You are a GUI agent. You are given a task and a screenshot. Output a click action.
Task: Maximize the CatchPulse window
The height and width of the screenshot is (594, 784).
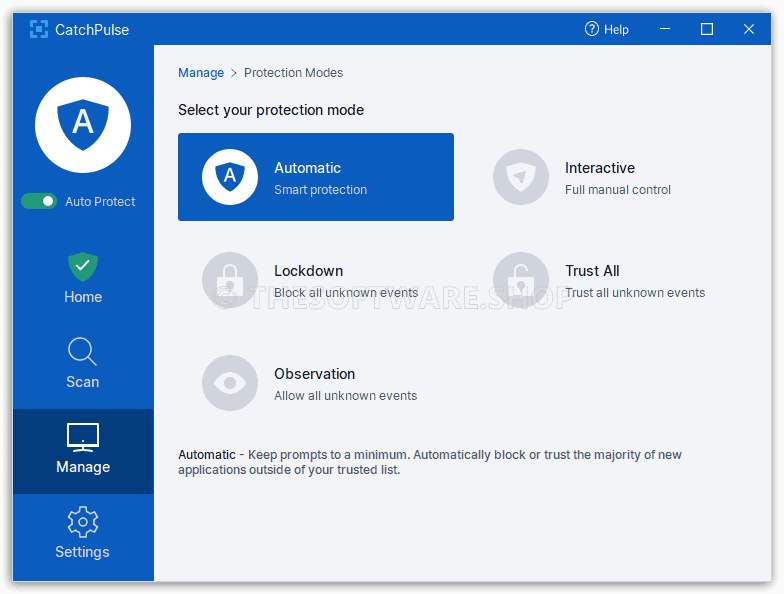pos(707,30)
